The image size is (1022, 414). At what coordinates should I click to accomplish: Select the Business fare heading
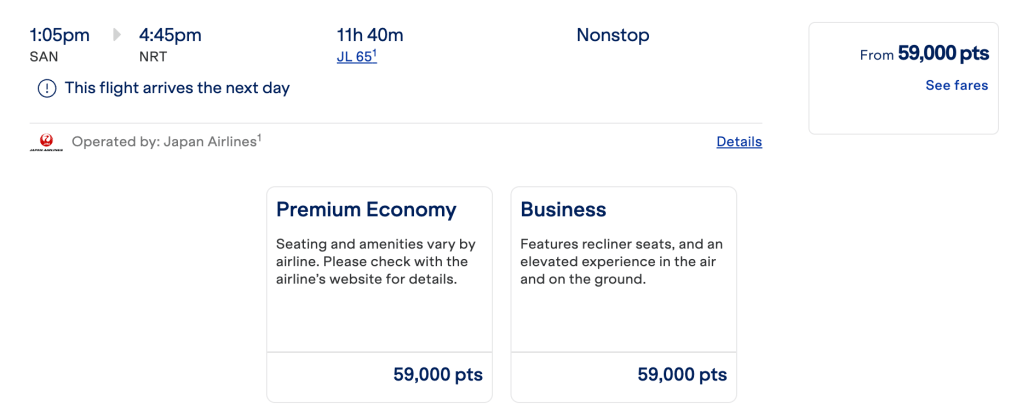(563, 210)
